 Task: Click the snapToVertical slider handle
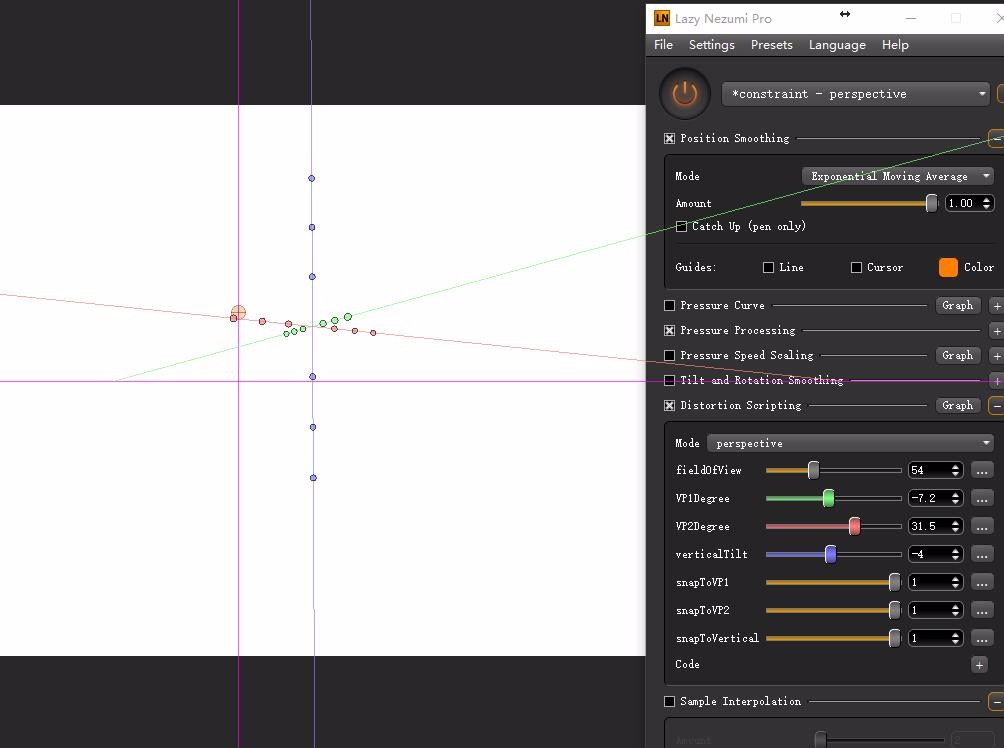[895, 638]
